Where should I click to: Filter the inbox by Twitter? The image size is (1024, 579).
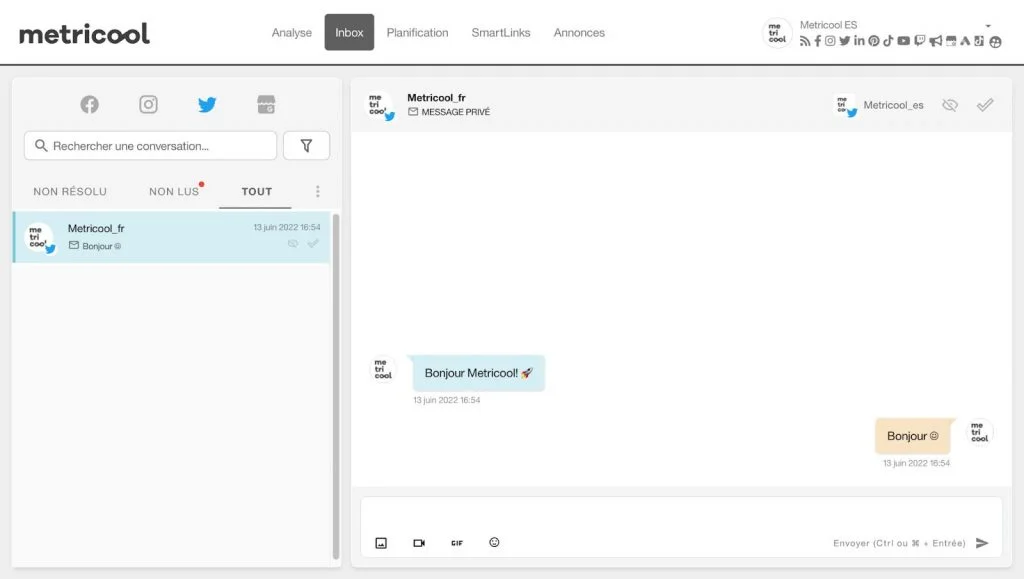[207, 104]
